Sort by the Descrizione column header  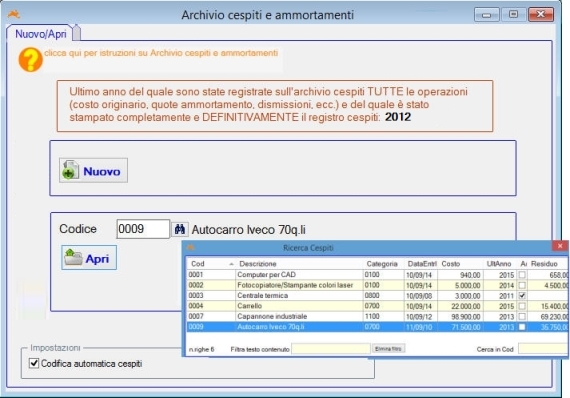tap(299, 264)
